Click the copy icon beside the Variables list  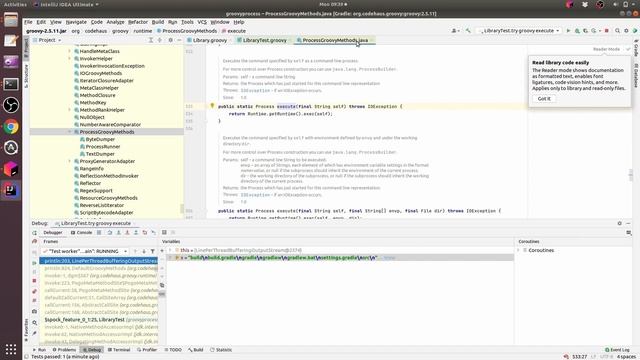[162, 285]
